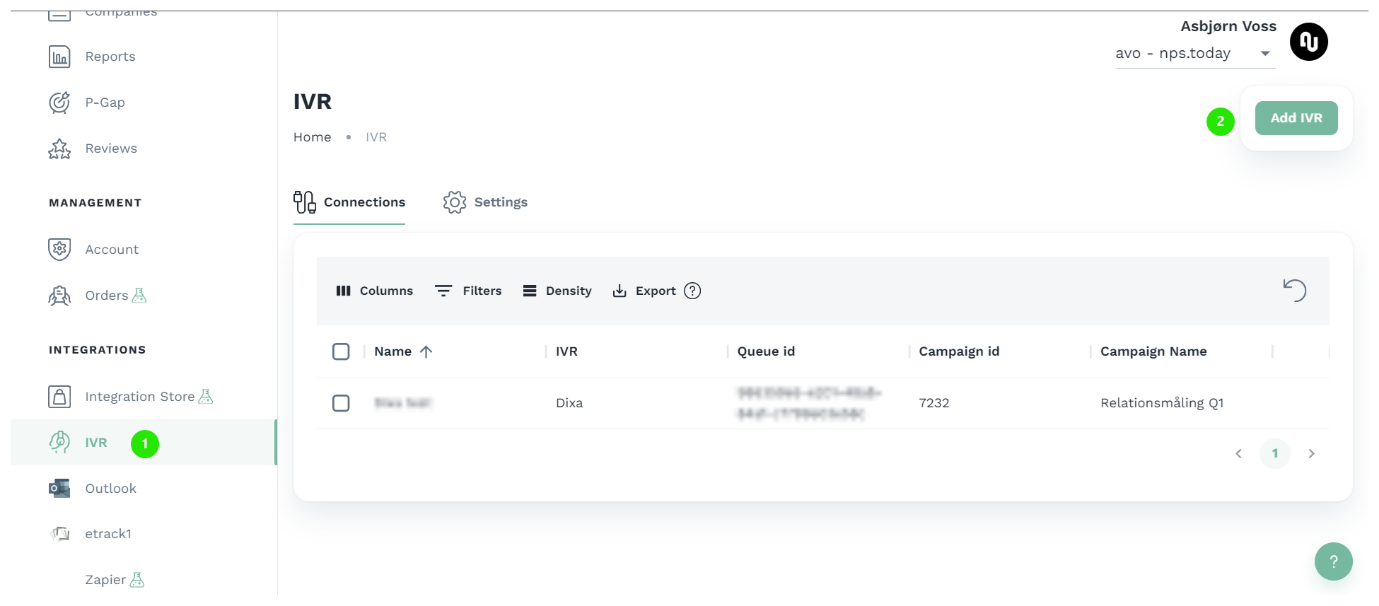Click the Home breadcrumb link
The image size is (1379, 606).
pos(312,137)
